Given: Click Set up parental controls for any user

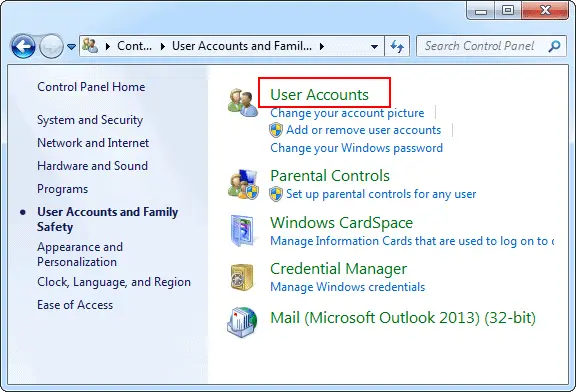Looking at the screenshot, I should (381, 194).
